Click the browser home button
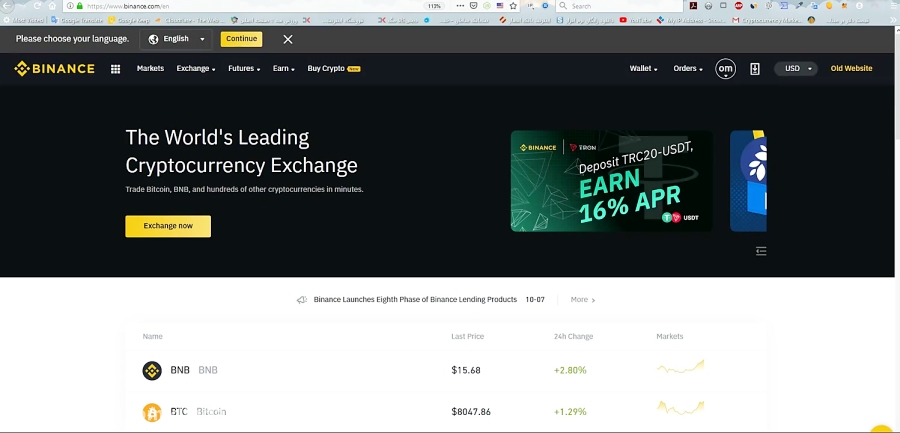 point(52,6)
